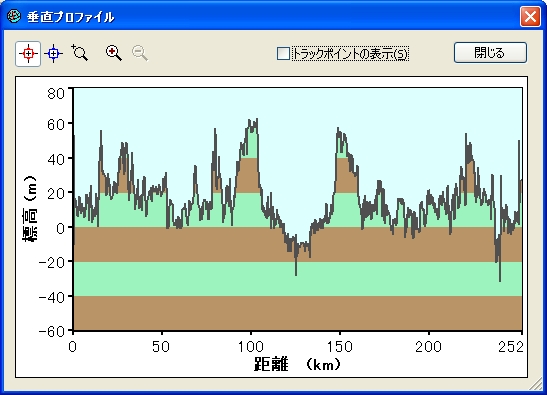Viewport: 547px width, 395px height.
Task: Click the 252 distance axis value
Action: [510, 347]
